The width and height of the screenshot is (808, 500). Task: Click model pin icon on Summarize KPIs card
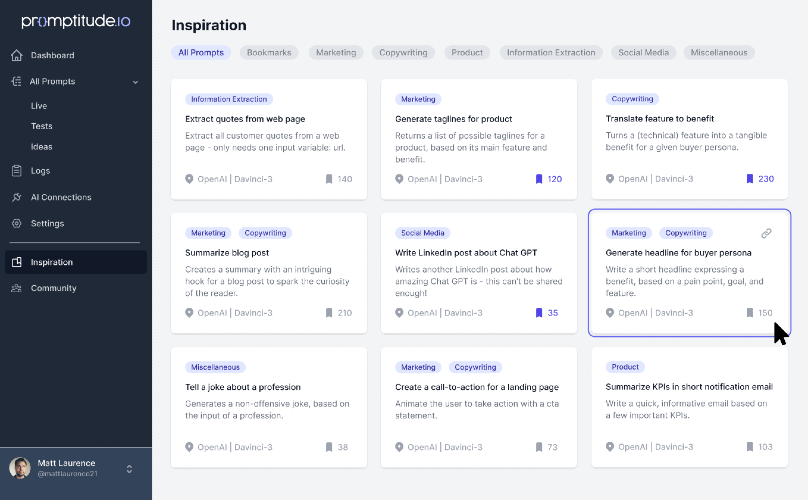(610, 447)
